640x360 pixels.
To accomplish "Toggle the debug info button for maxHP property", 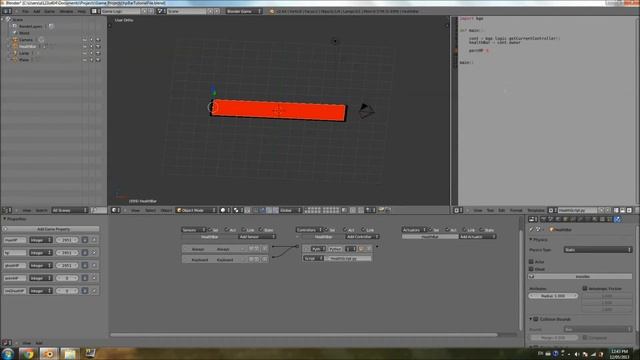I will 85,240.
